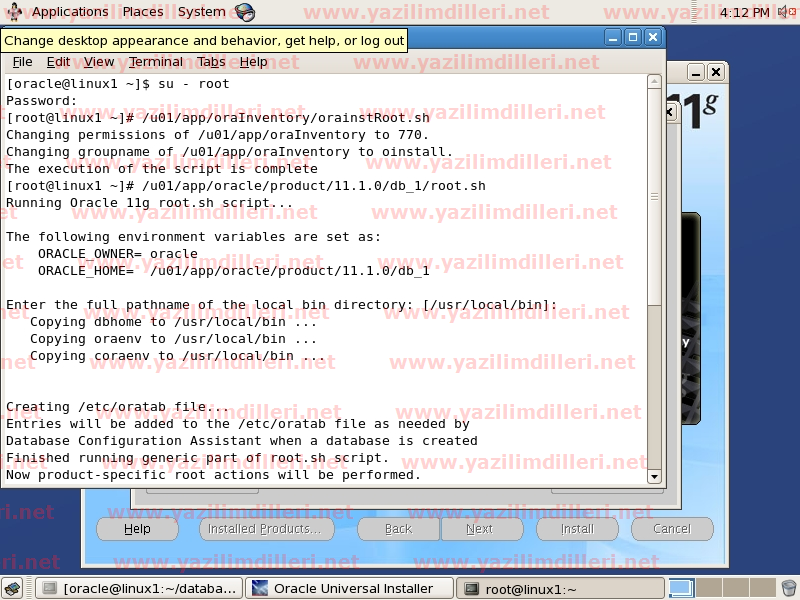Click the Installed Products... button

pos(264,529)
